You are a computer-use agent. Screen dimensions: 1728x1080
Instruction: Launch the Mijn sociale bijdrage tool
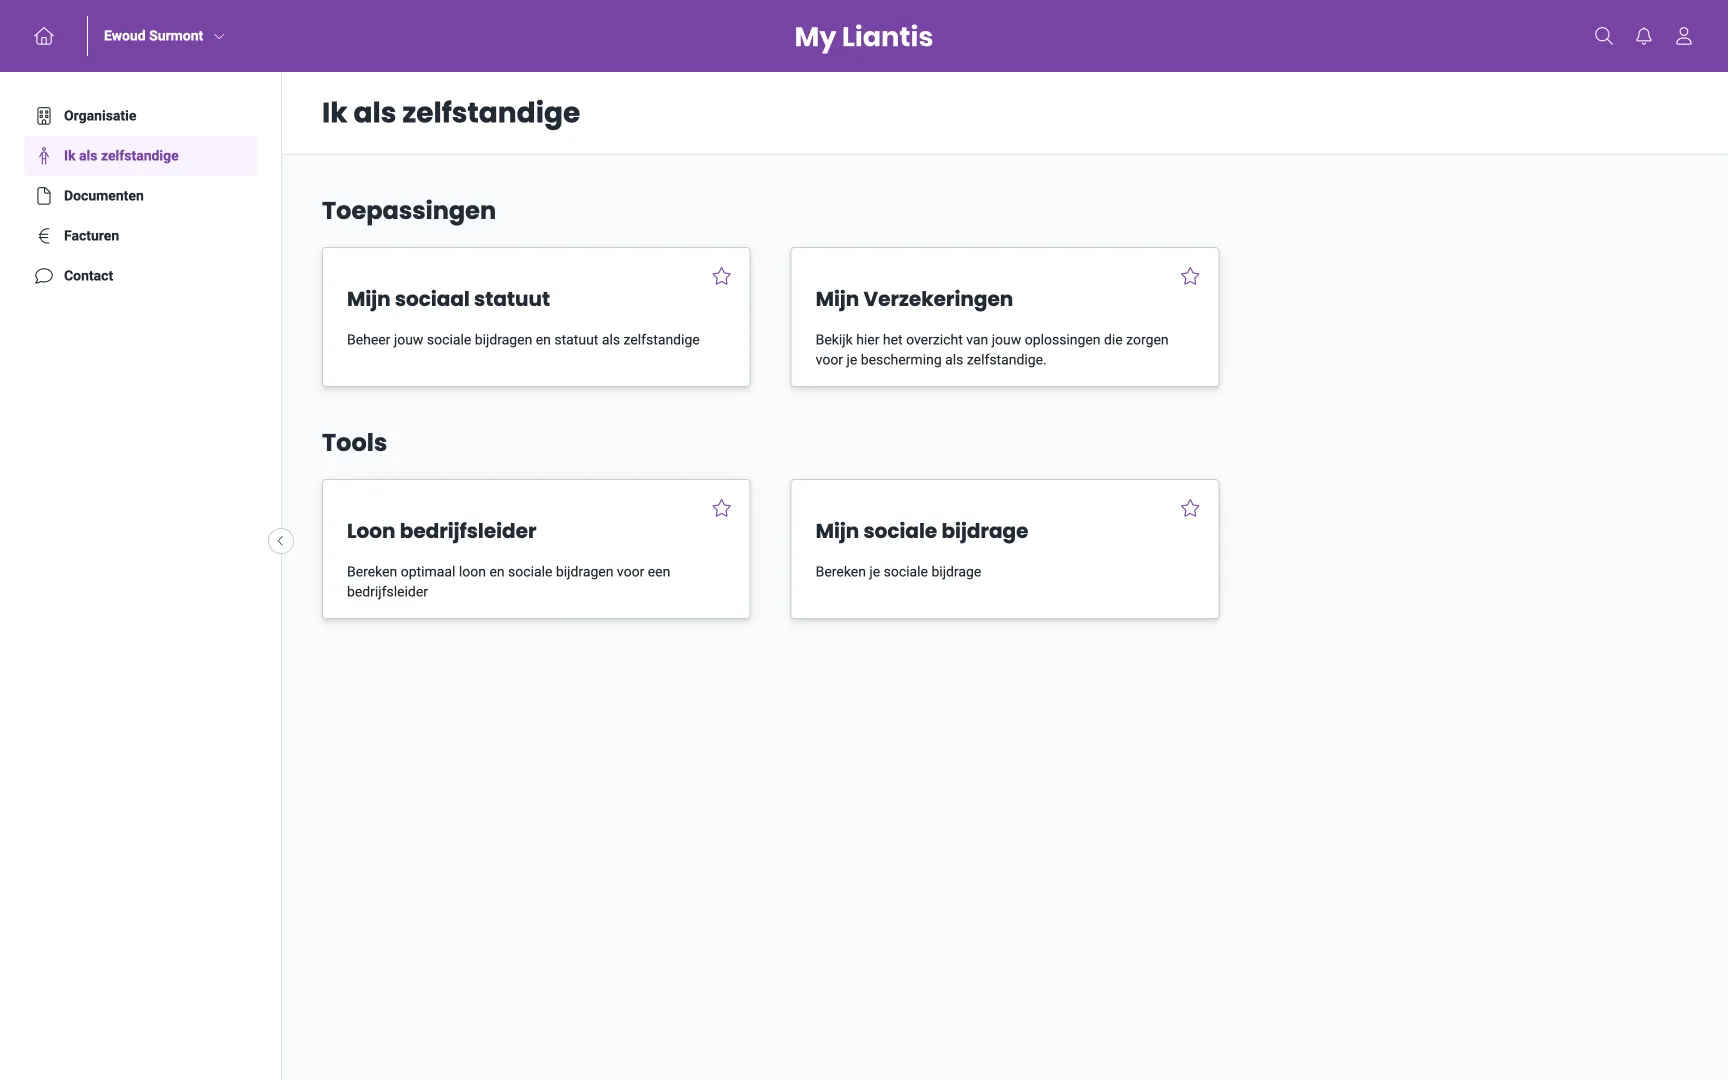1005,549
